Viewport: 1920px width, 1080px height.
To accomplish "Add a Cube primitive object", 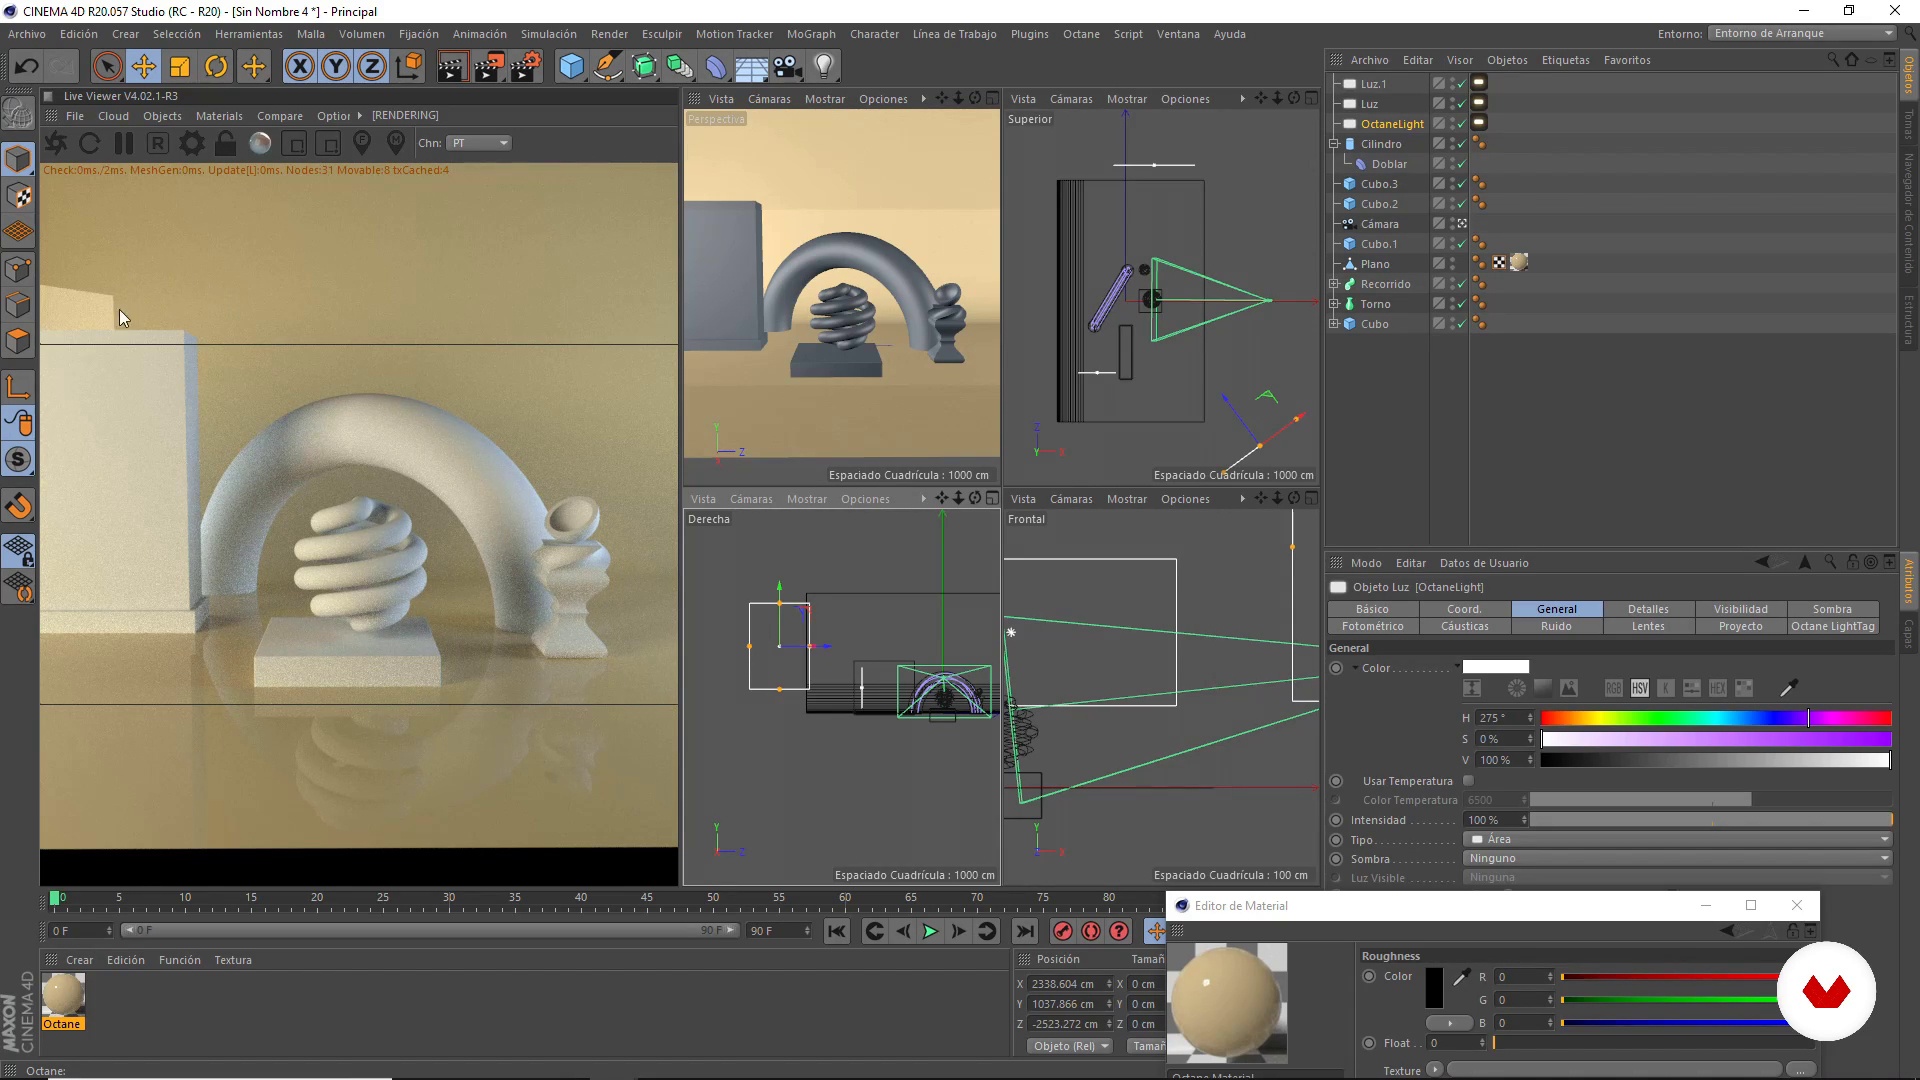I will 571,67.
